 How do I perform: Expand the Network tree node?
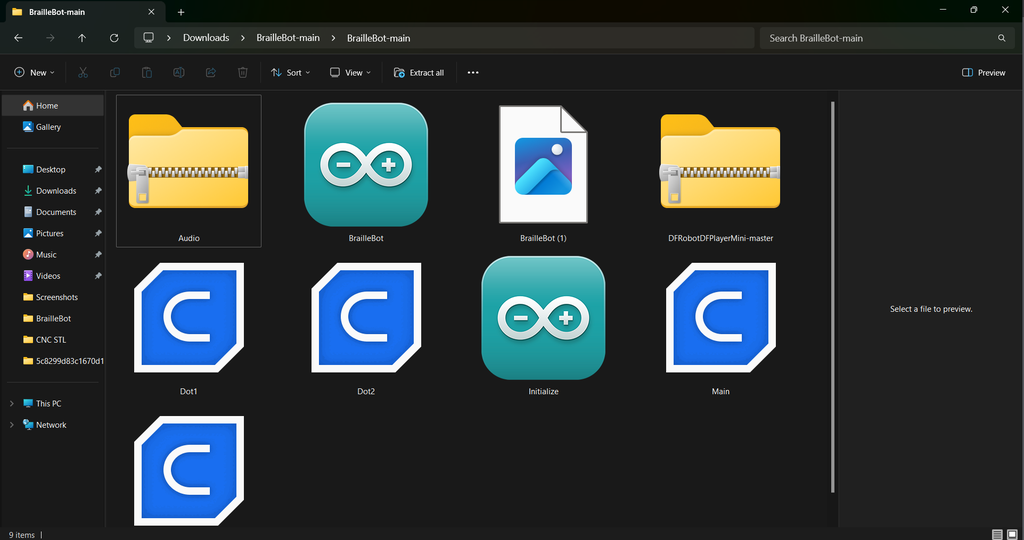(x=12, y=424)
